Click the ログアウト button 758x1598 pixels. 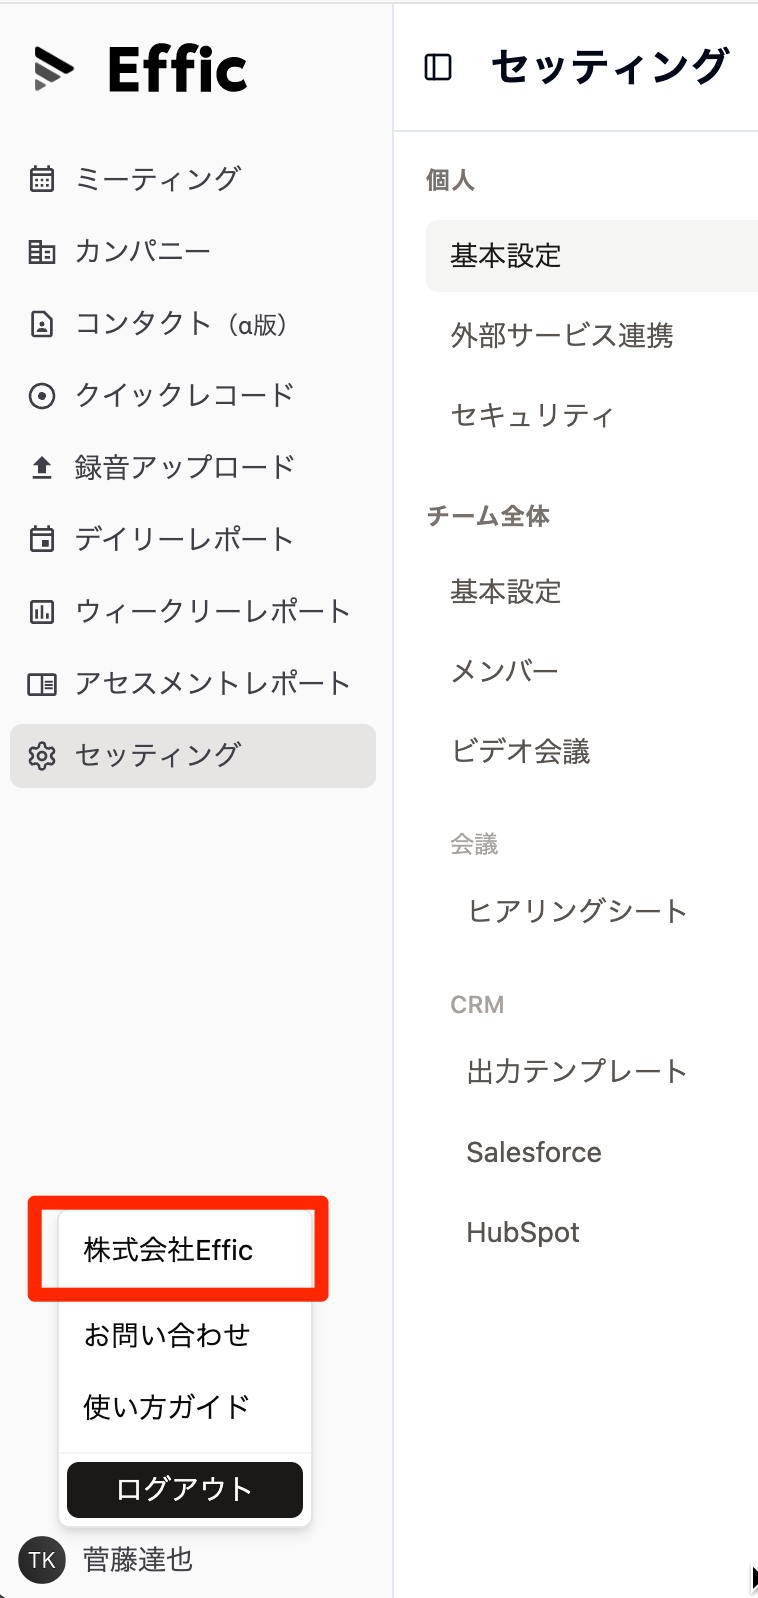(x=185, y=1489)
